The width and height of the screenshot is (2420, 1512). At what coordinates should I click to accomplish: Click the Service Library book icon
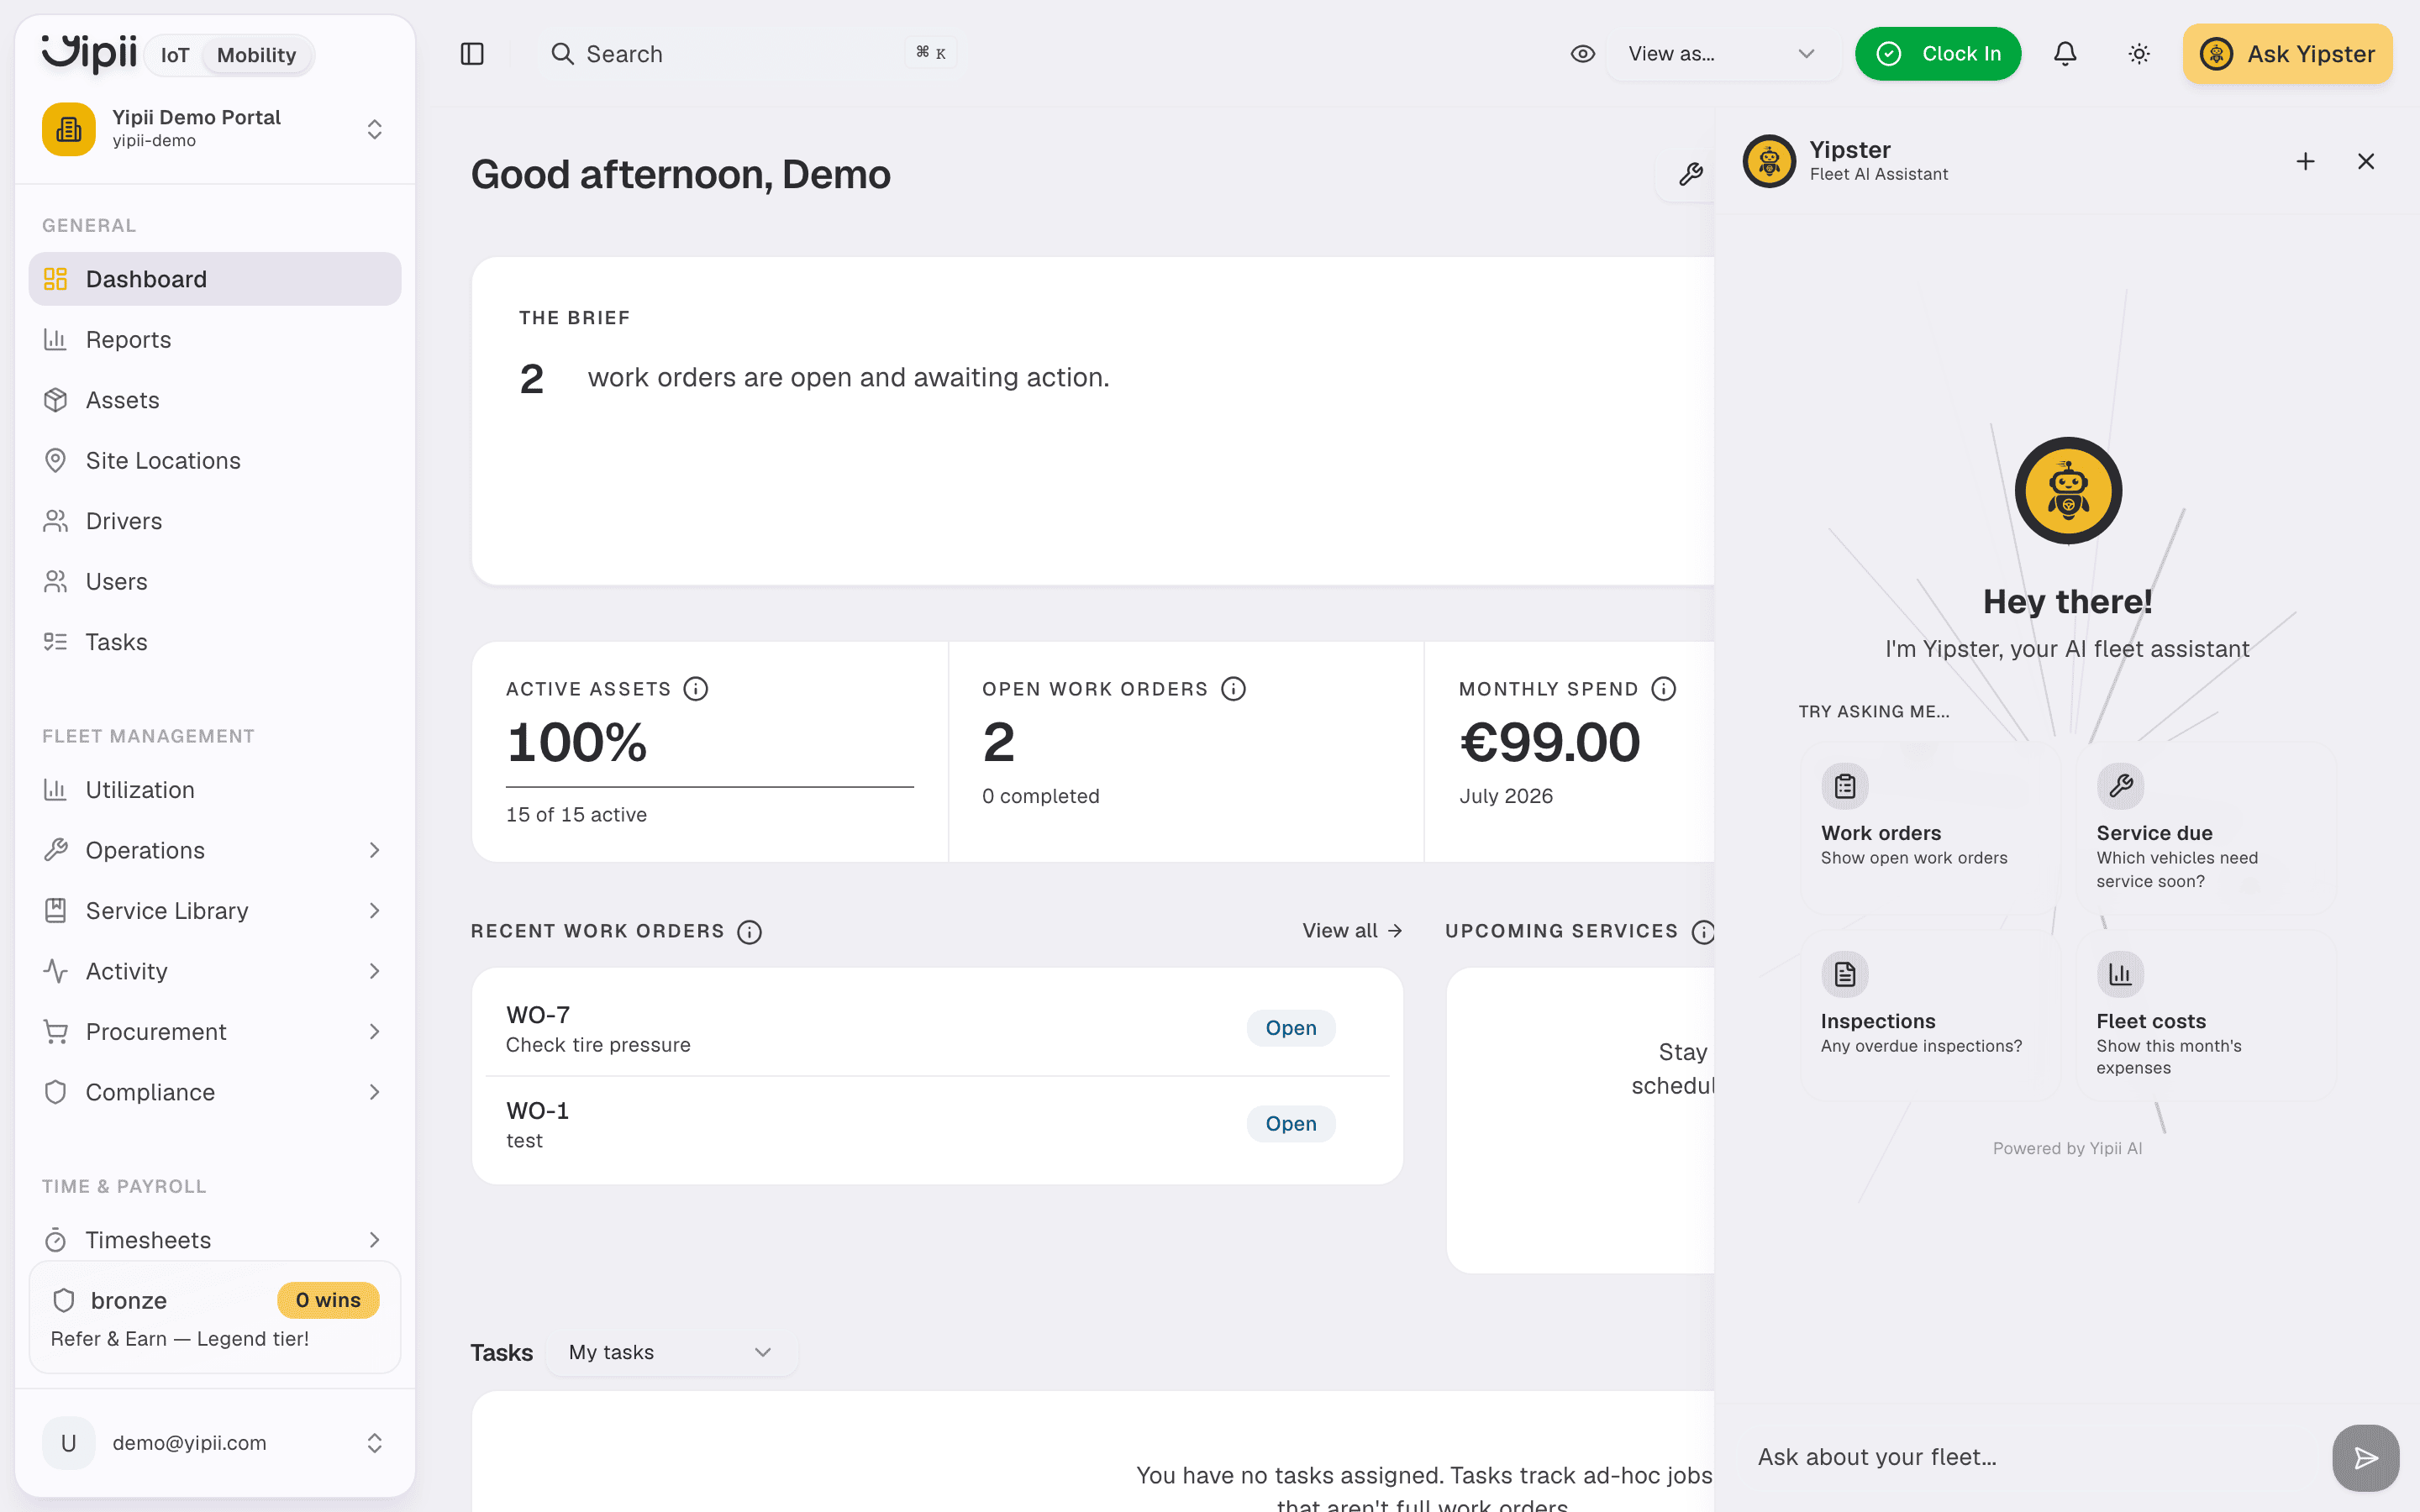56,911
